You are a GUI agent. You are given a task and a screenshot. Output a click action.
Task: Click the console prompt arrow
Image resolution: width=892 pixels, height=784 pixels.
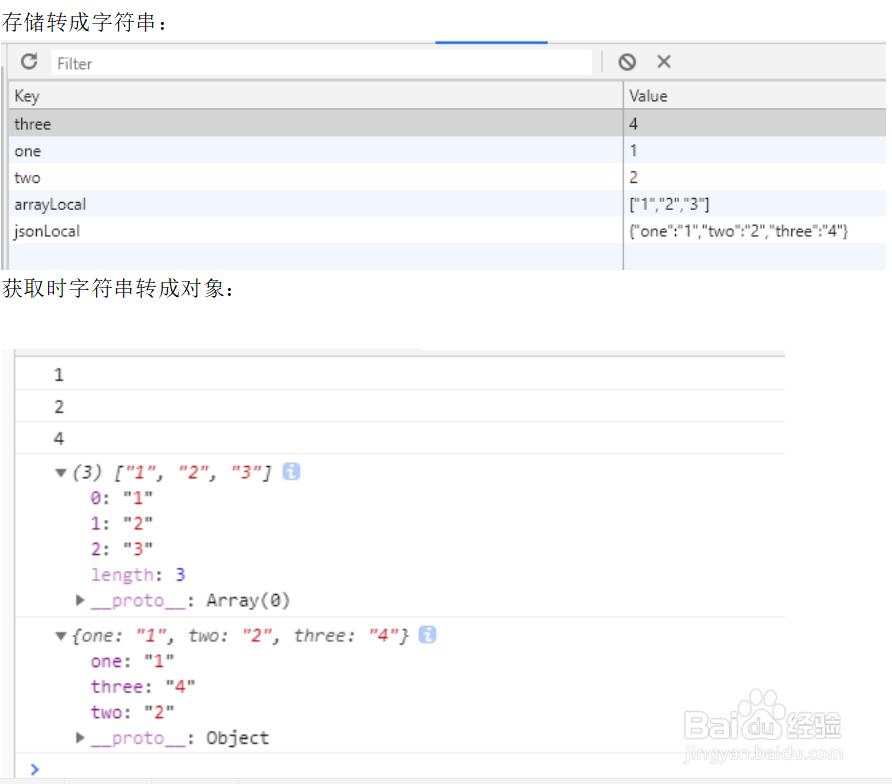pyautogui.click(x=35, y=769)
